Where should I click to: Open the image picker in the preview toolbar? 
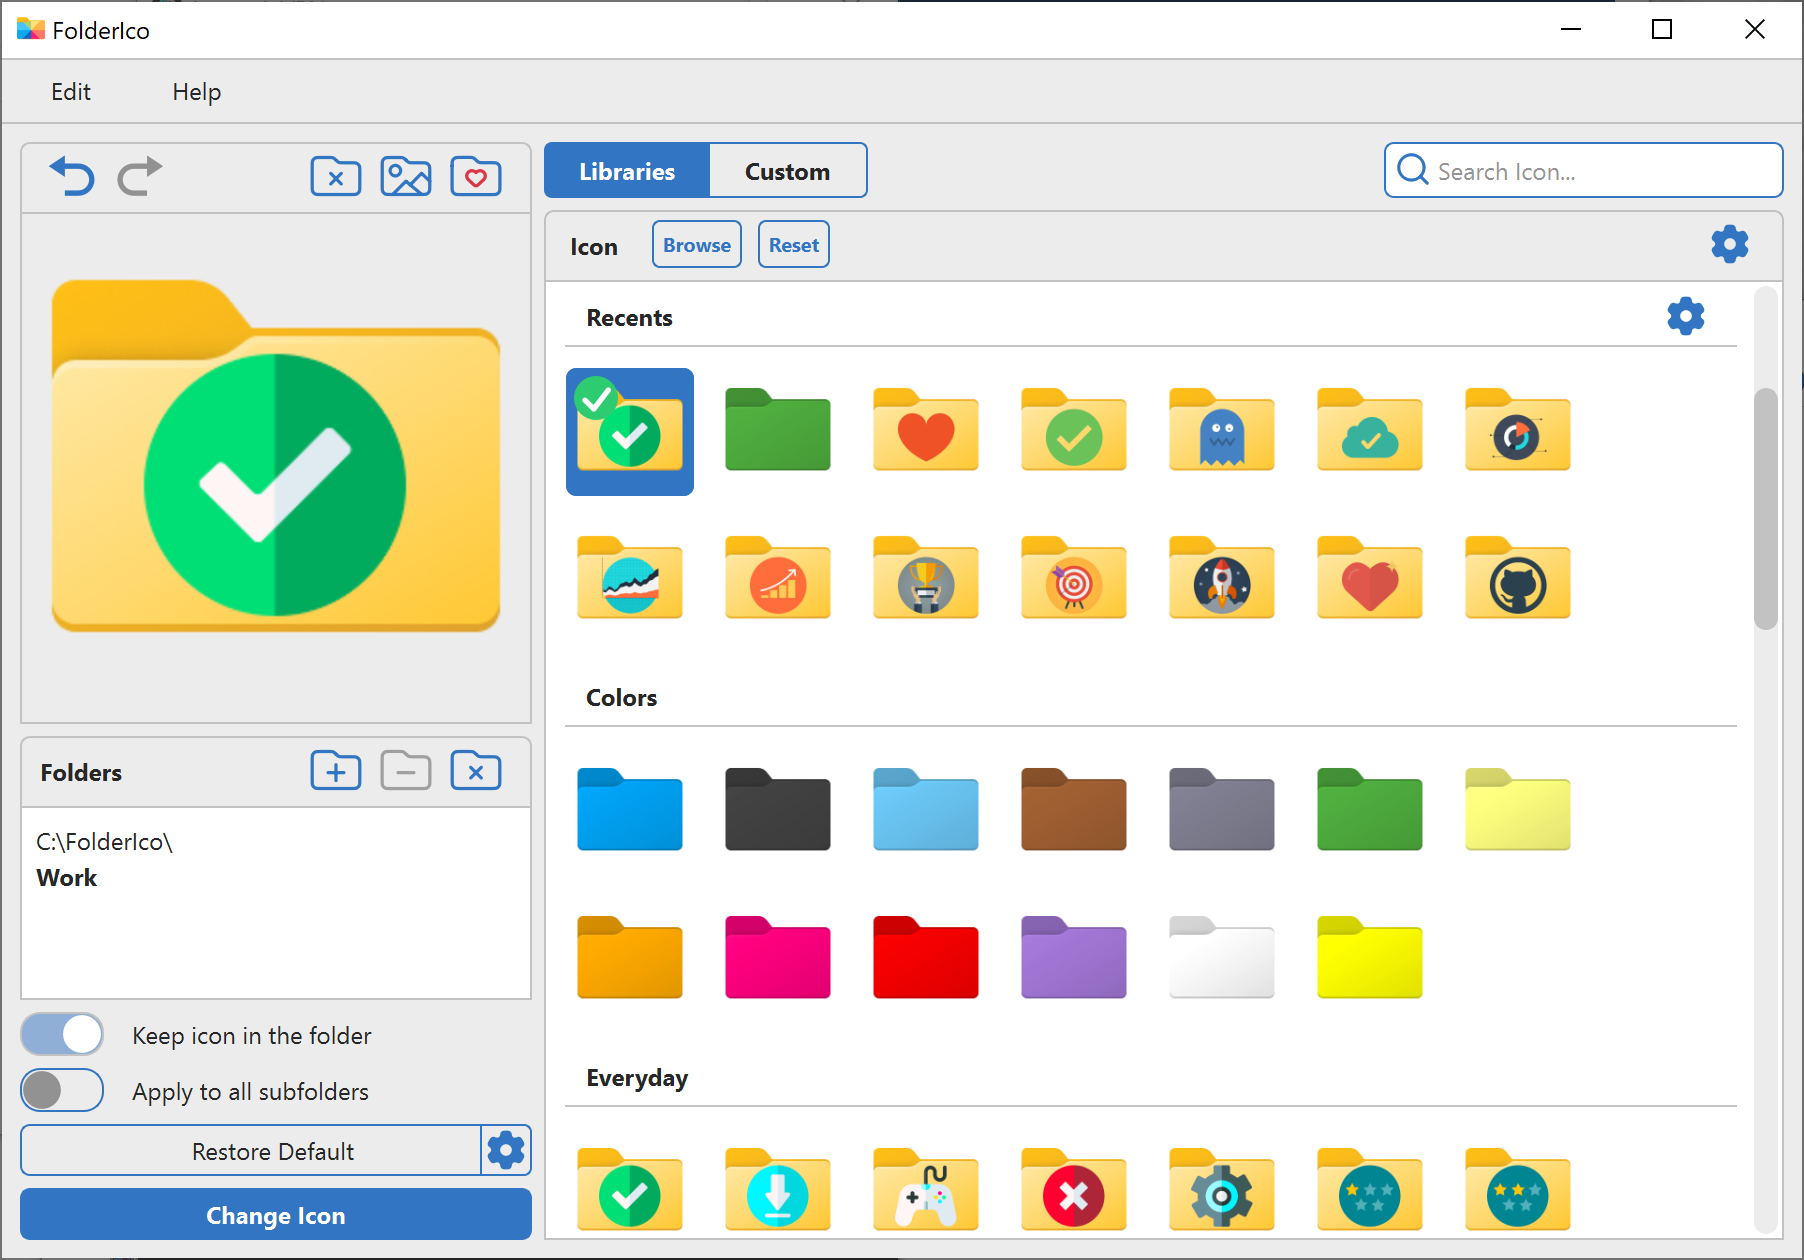tap(405, 176)
